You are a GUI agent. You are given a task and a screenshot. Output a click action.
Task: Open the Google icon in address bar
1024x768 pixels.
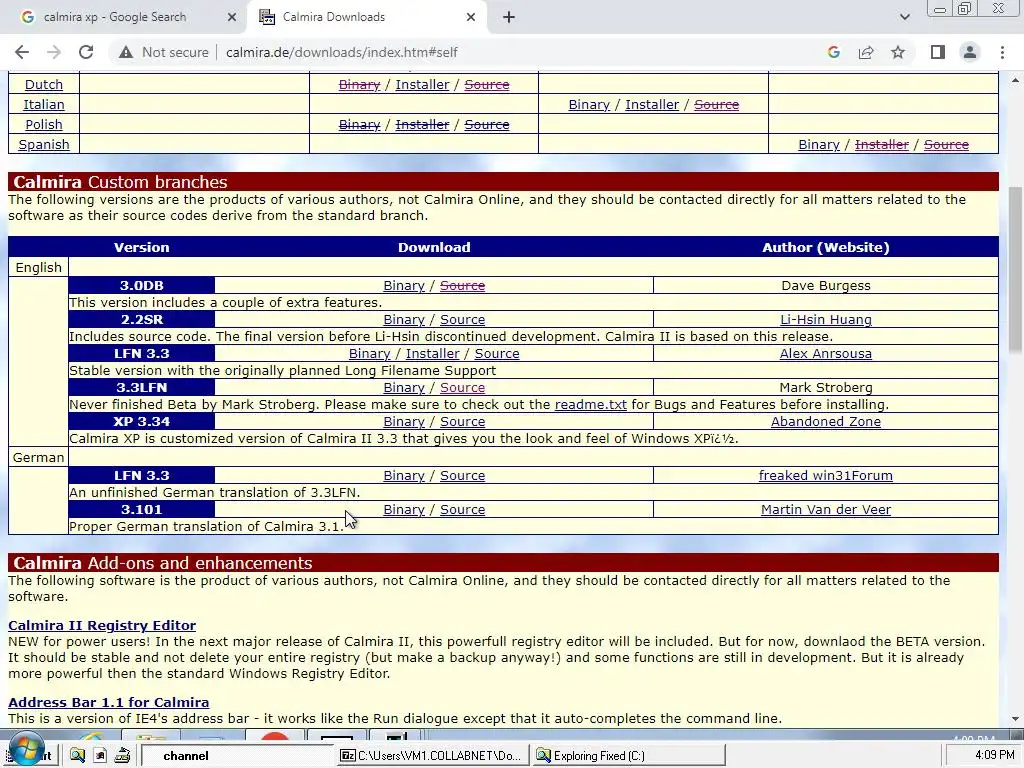coord(833,52)
